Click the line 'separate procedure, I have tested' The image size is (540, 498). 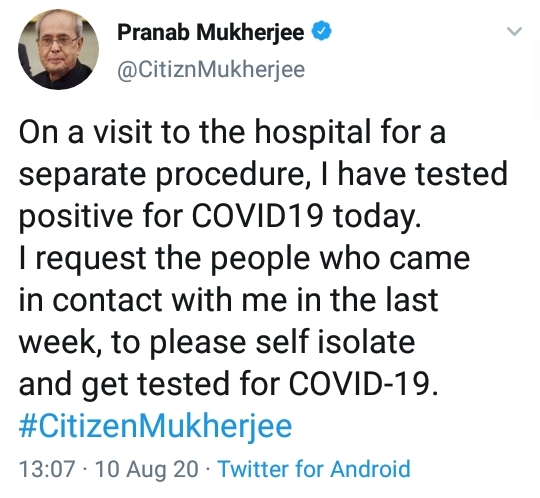[x=263, y=175]
